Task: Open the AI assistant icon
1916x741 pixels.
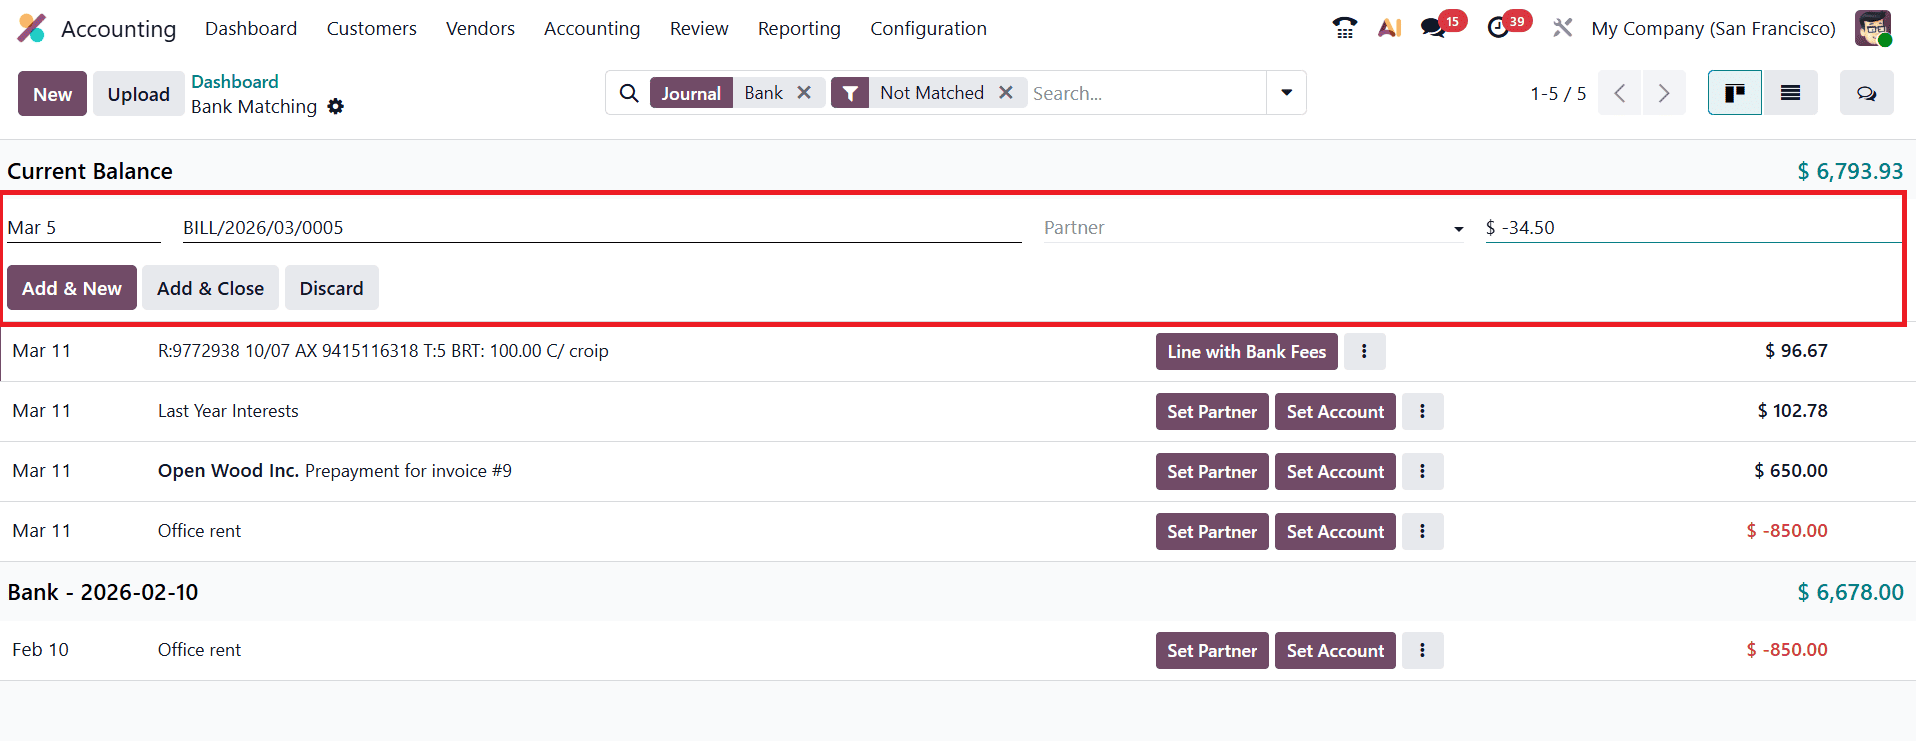Action: pyautogui.click(x=1389, y=28)
